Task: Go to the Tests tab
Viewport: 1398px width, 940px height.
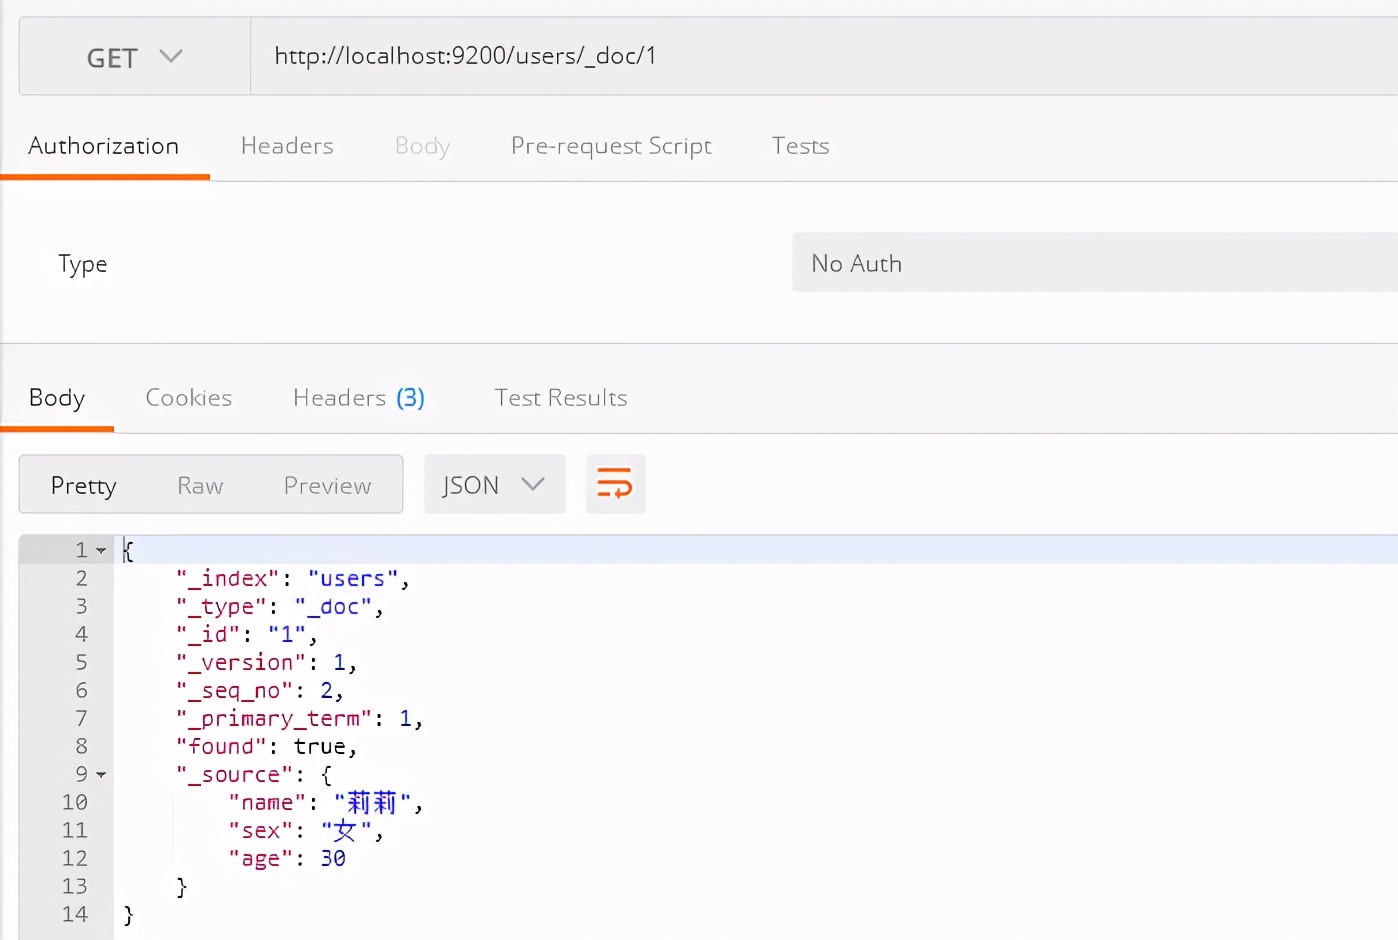Action: pyautogui.click(x=800, y=146)
